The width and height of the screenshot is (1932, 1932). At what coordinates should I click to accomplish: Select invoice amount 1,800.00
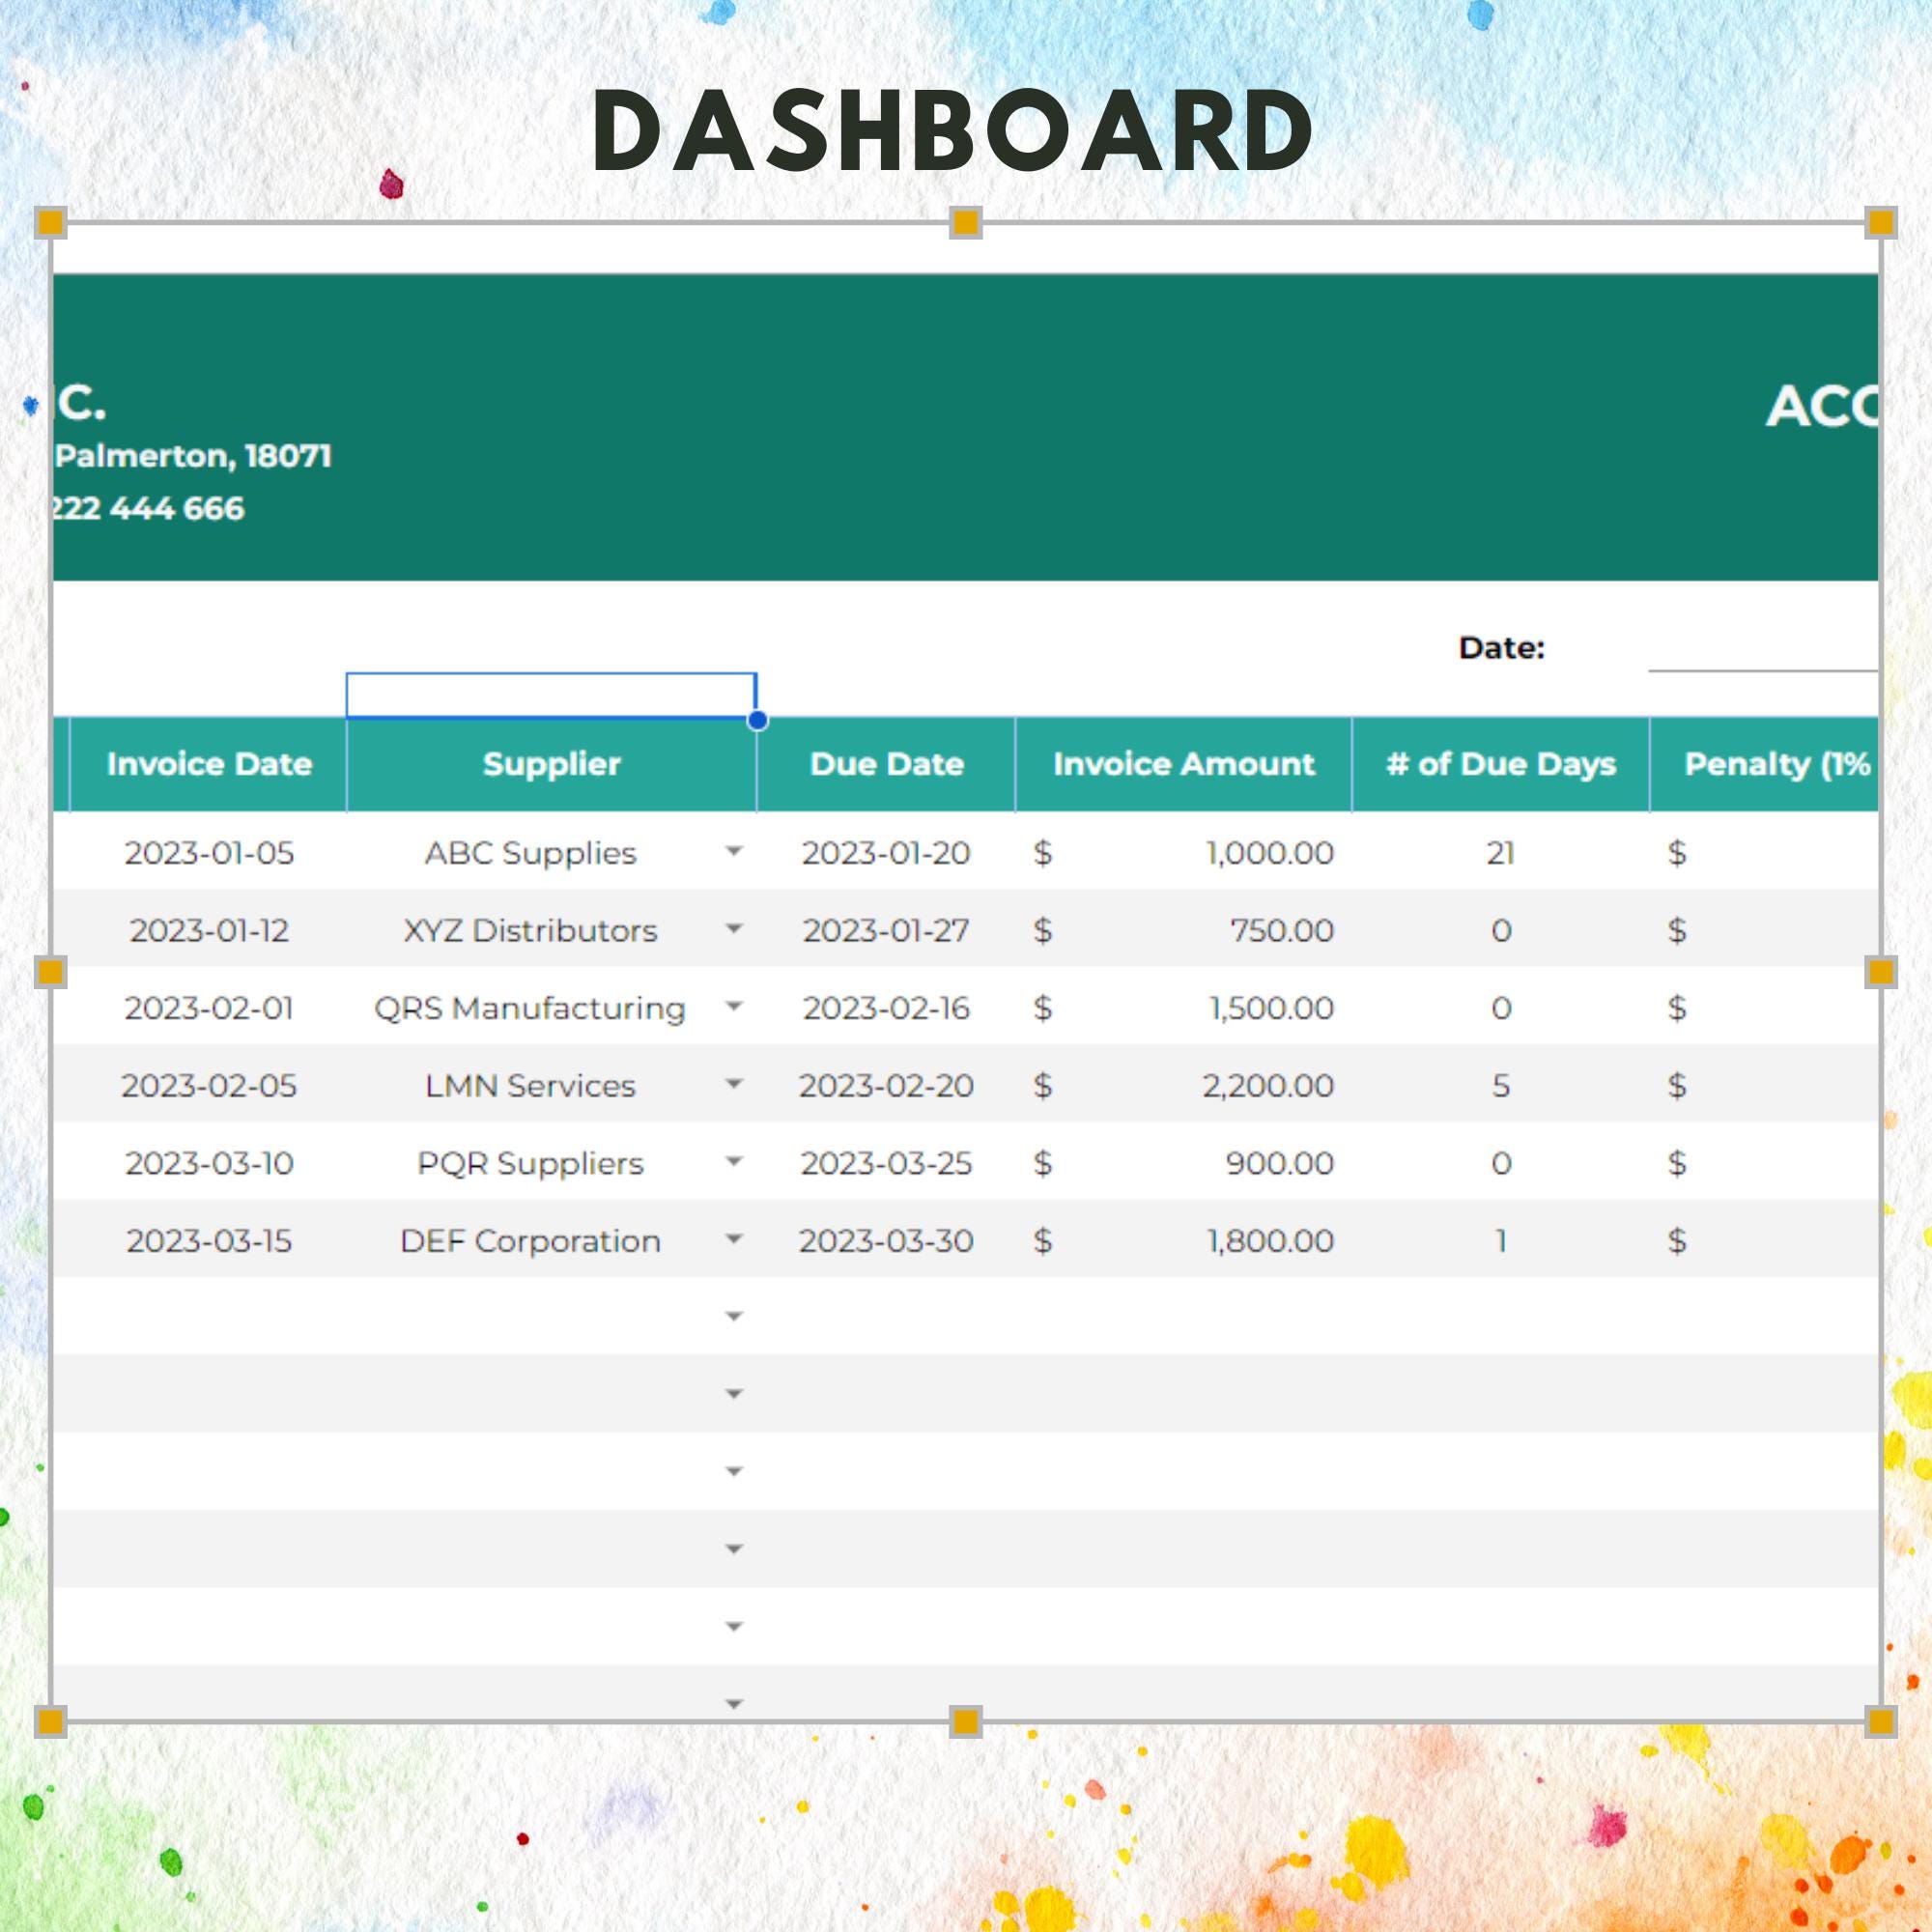click(1270, 1241)
